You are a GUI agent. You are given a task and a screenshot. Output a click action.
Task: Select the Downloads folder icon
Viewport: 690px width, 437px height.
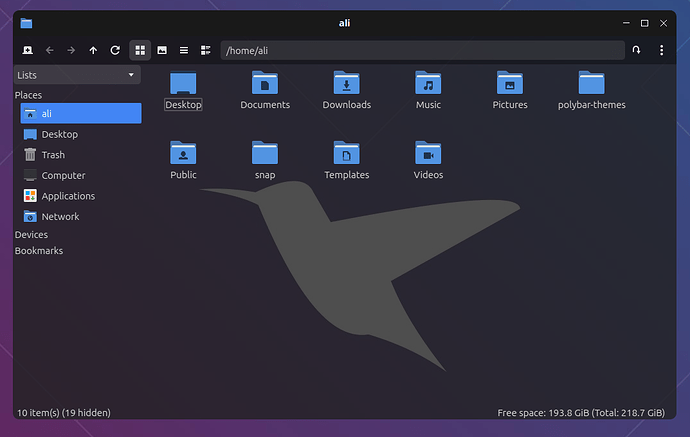pos(346,84)
